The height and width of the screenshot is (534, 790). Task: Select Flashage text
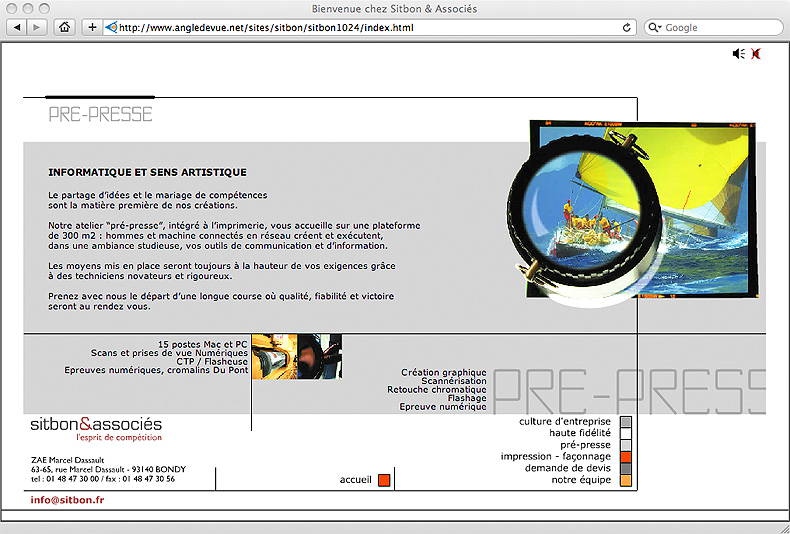tap(467, 398)
